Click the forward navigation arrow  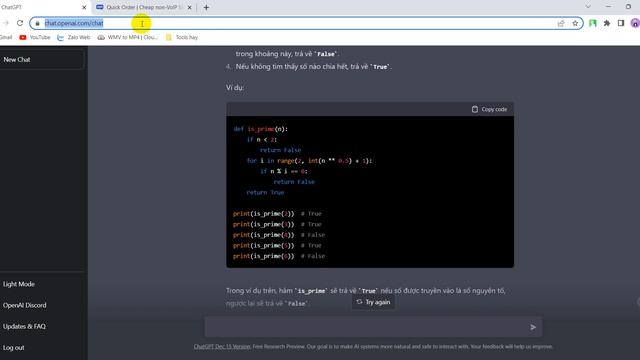pos(6,23)
